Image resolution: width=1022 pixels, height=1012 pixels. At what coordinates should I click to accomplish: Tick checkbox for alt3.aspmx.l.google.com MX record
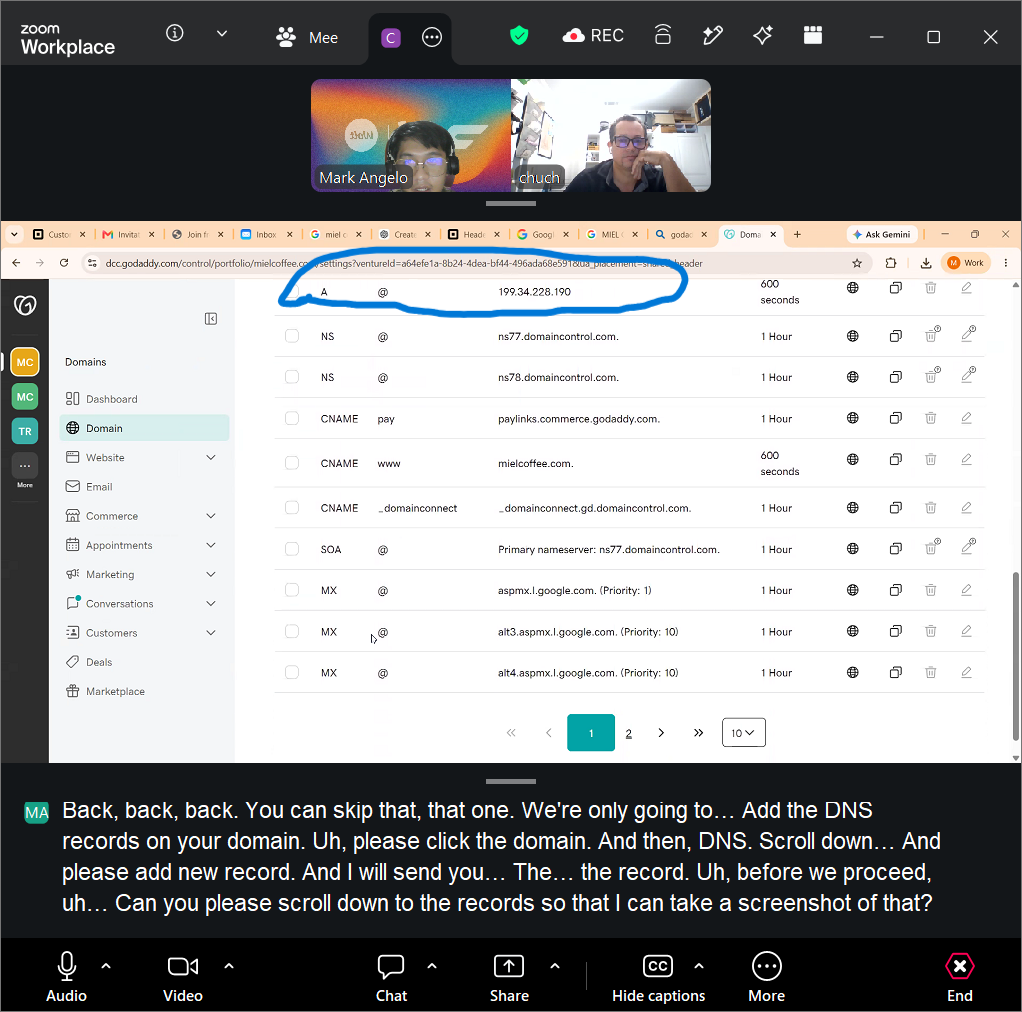tap(292, 631)
